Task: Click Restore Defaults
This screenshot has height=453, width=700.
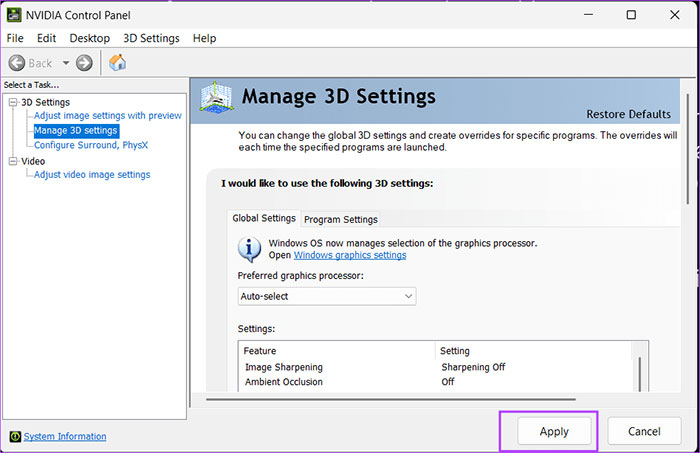Action: (628, 114)
